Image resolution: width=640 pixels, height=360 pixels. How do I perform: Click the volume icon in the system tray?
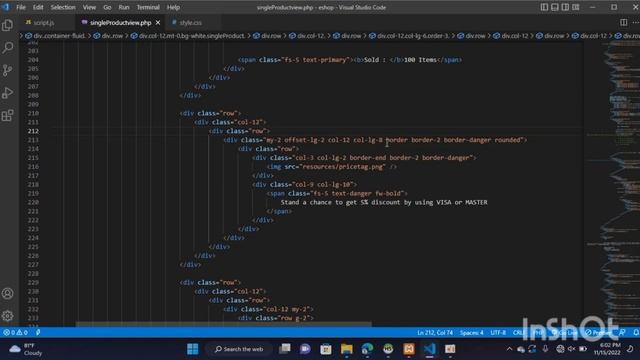coord(571,349)
